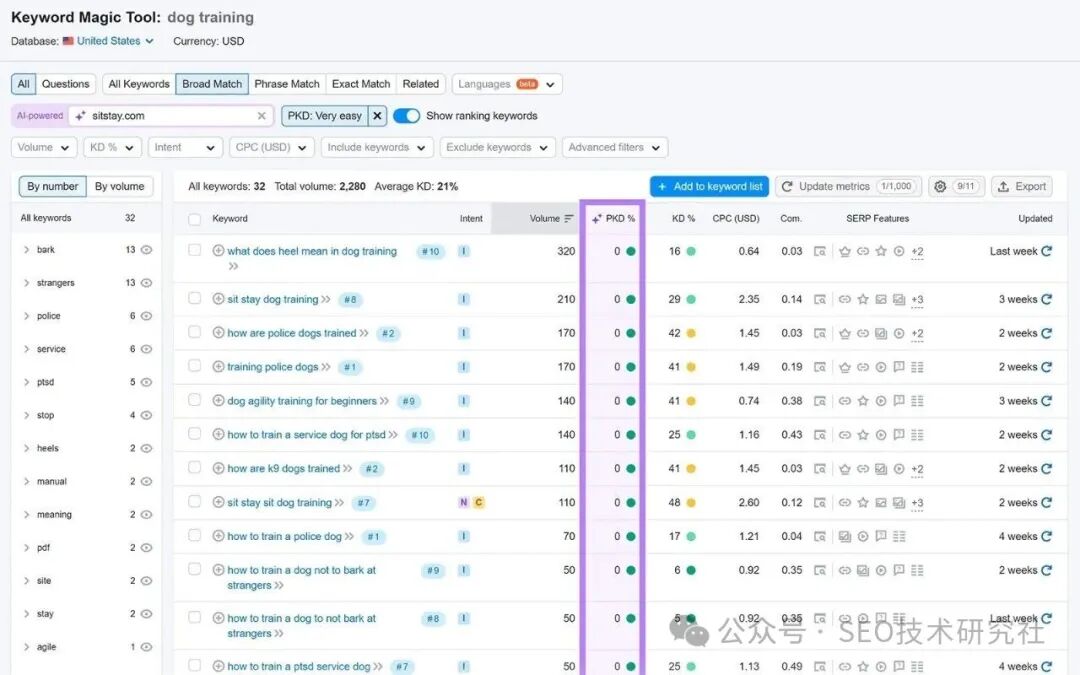Screen dimensions: 1080x675
Task: Toggle eye icon for 'ptsd' group
Action: [x=147, y=382]
